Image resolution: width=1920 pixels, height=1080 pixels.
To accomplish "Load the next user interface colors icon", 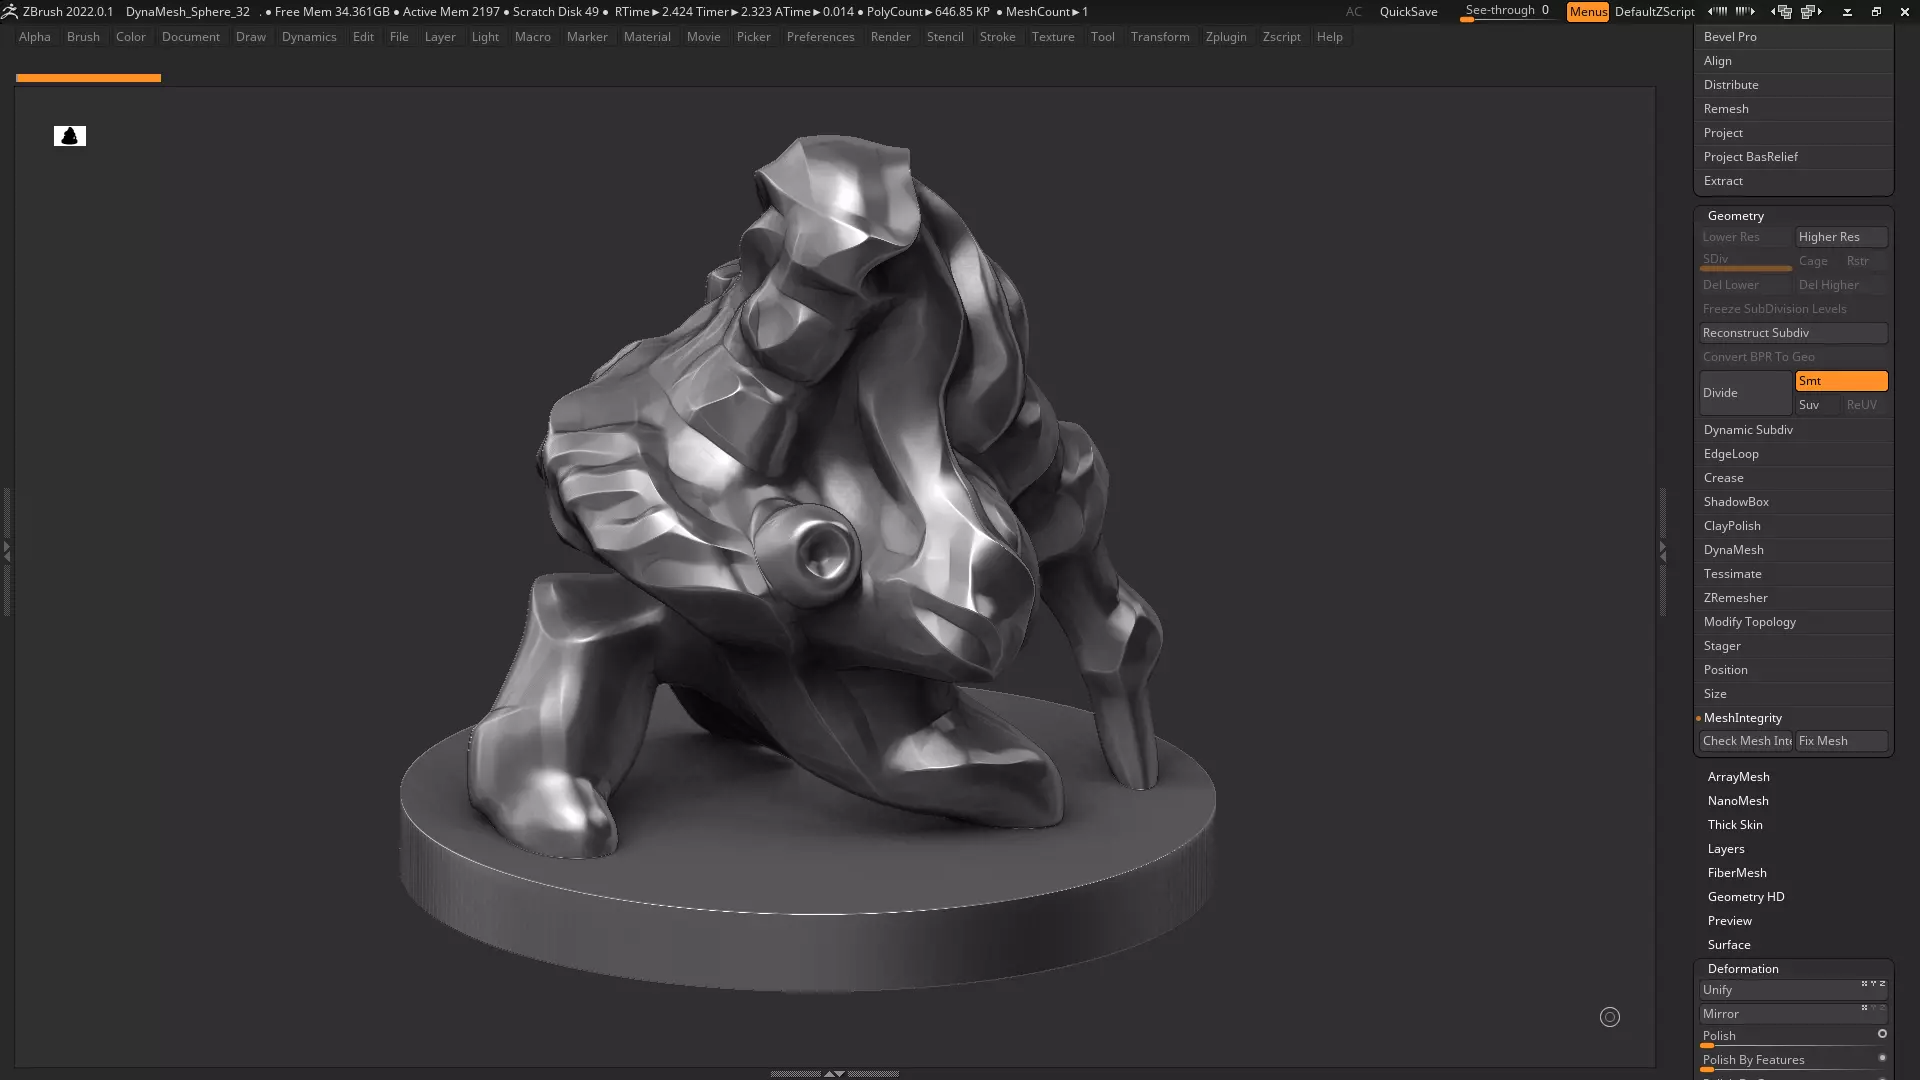I will (x=1745, y=12).
